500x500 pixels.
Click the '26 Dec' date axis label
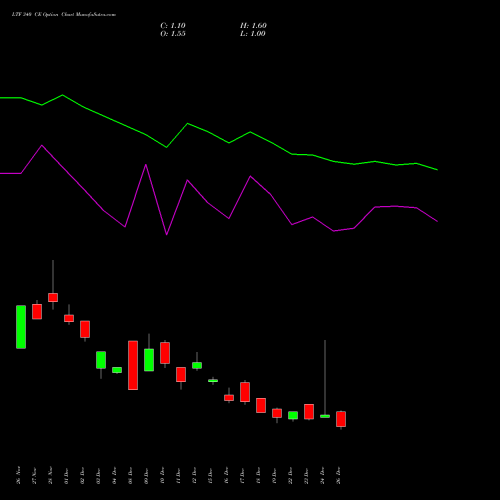pos(339,475)
